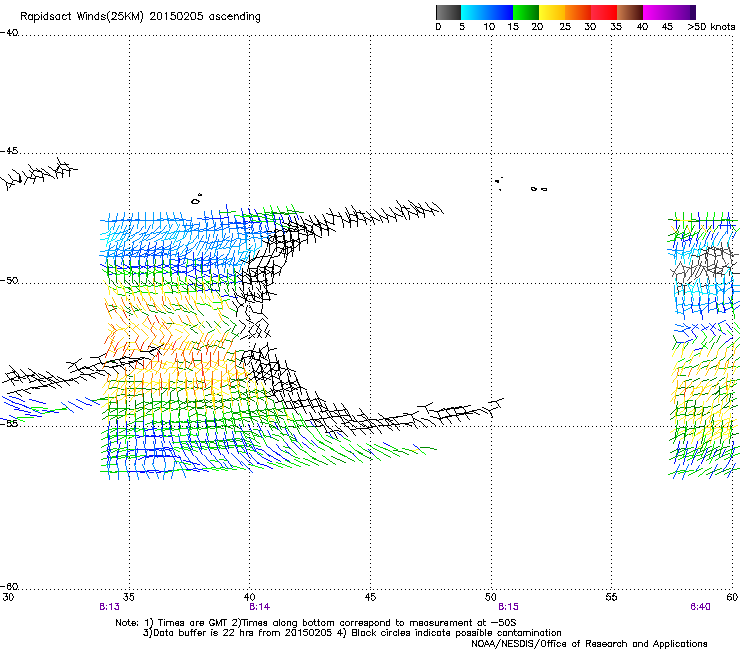This screenshot has width=740, height=650.
Task: Click the '-45' latitude axis label
Action: 9,151
